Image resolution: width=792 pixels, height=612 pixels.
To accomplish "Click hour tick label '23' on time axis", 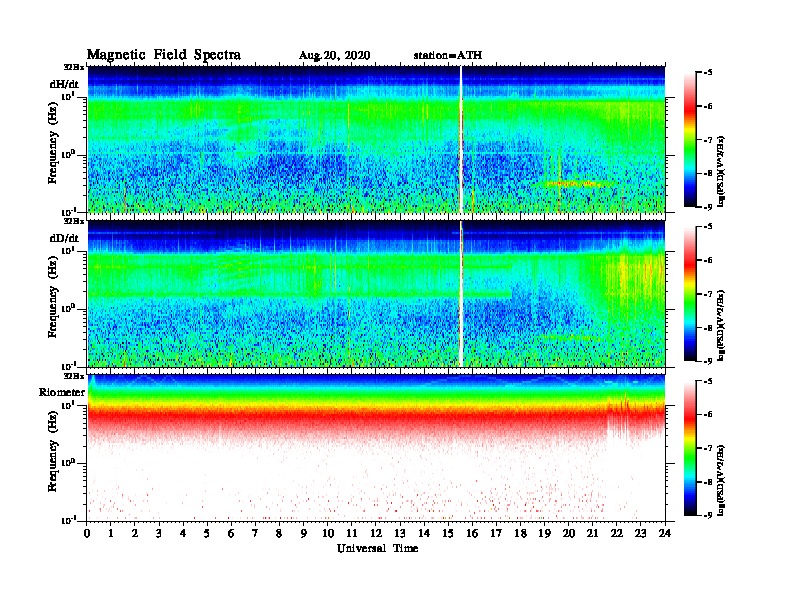I will click(640, 533).
